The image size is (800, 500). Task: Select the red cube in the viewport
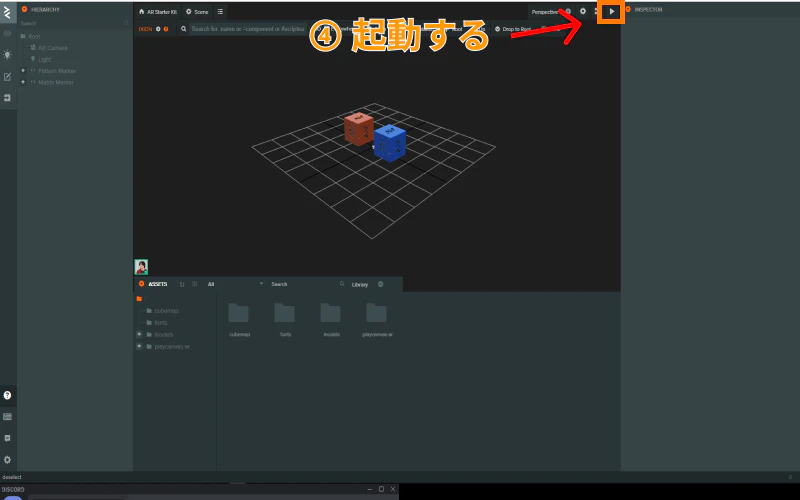click(359, 129)
